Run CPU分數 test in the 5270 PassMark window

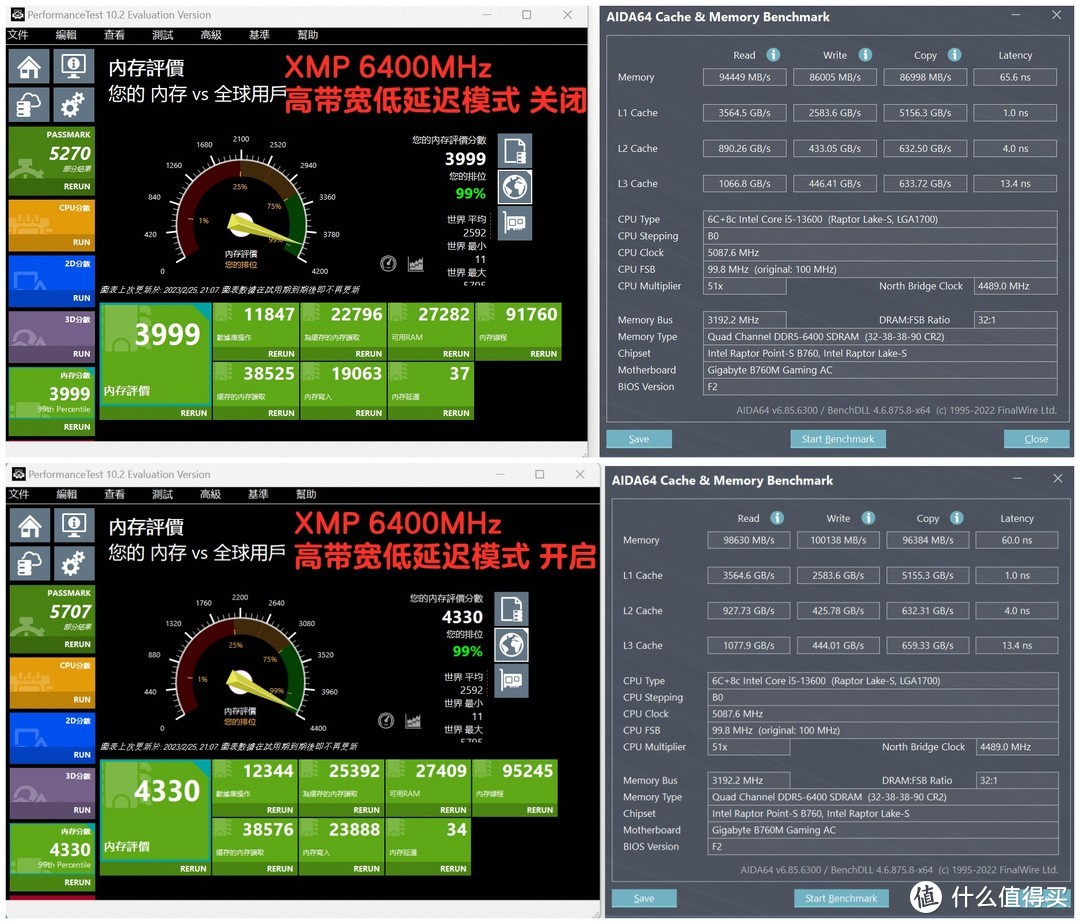pos(81,242)
